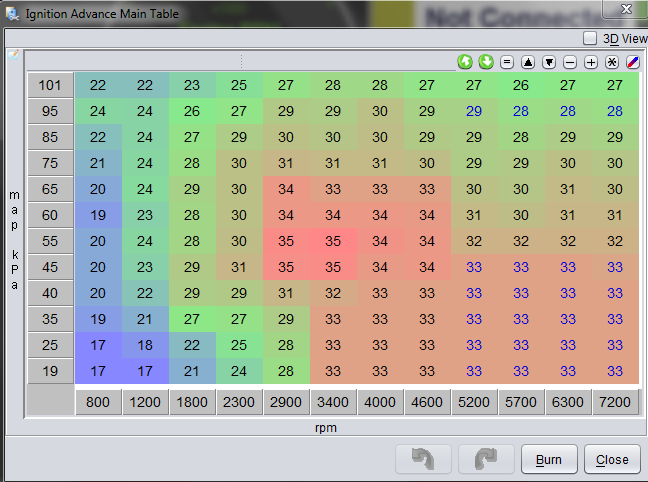Select the 1800 rpm bin header
This screenshot has width=648, height=482.
[x=192, y=402]
